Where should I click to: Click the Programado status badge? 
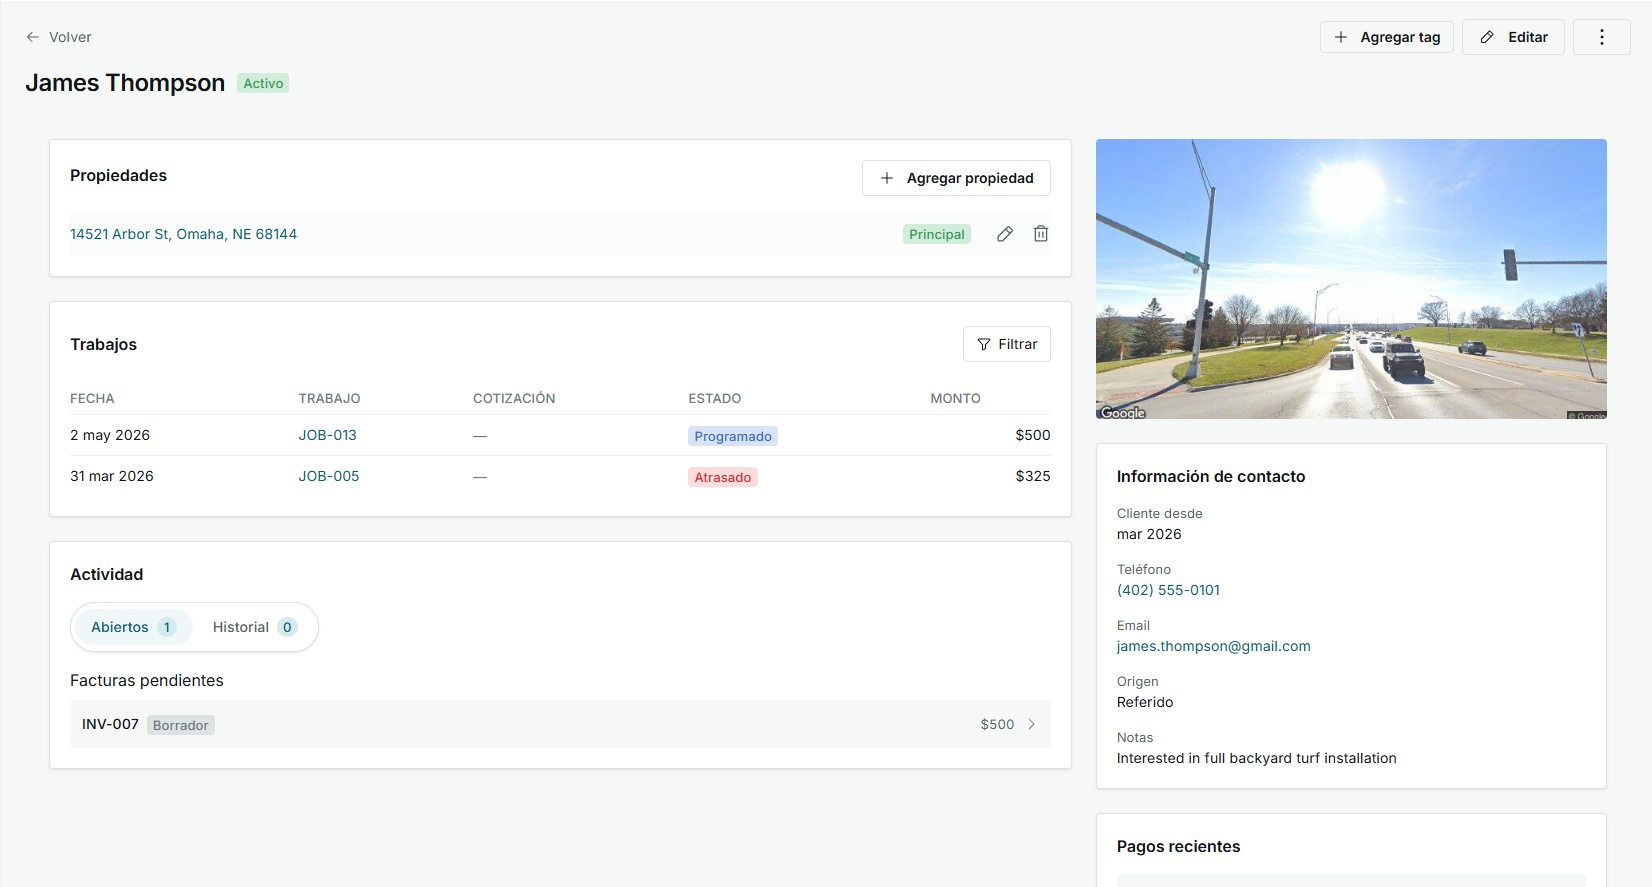[x=733, y=436]
